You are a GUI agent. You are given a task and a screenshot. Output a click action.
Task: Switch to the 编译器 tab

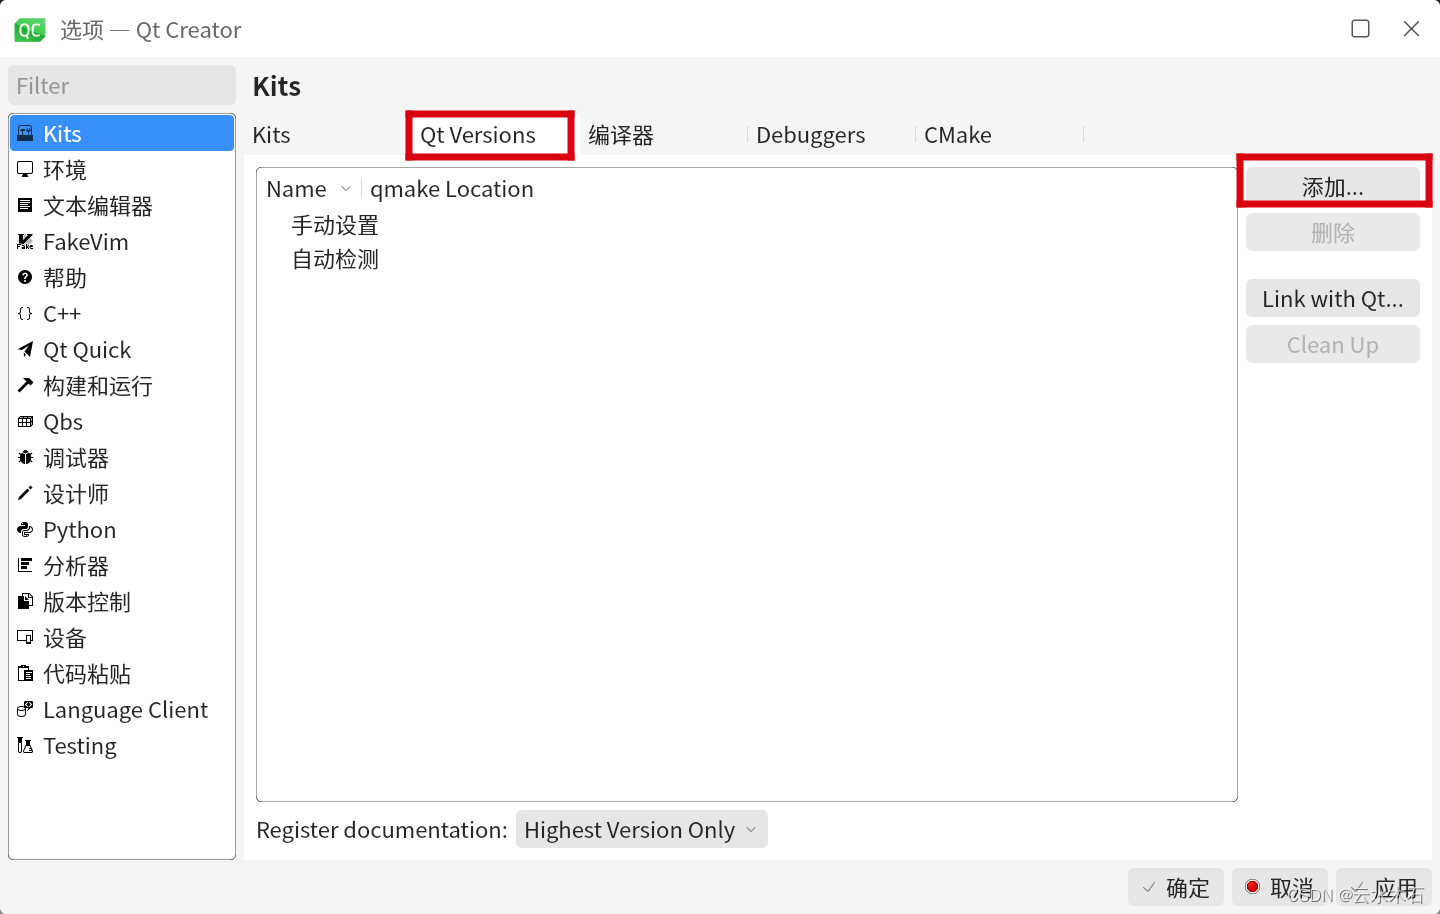pos(621,136)
